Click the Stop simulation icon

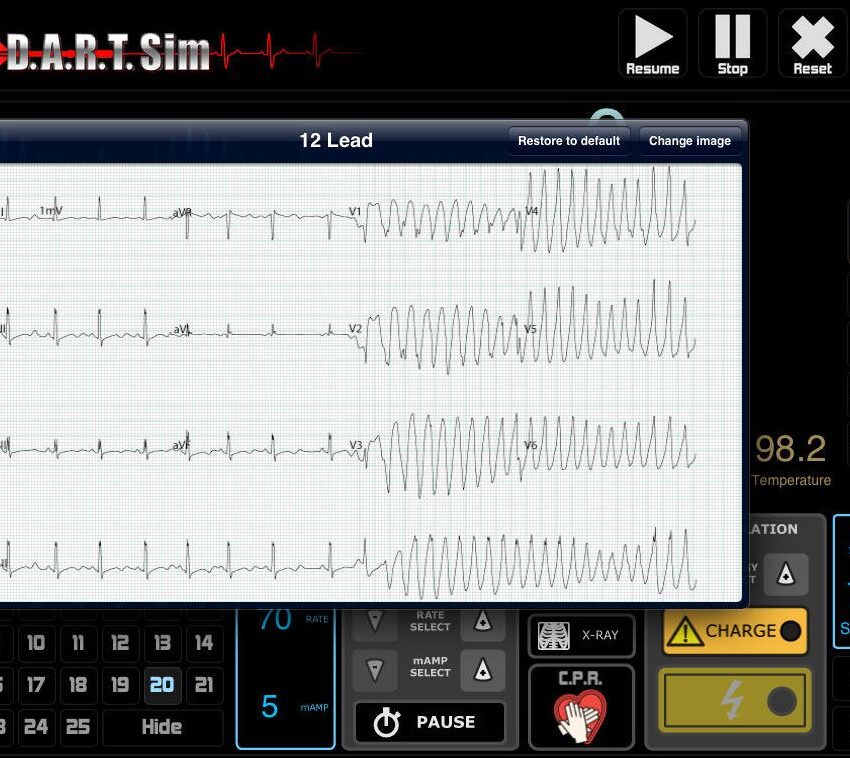point(732,43)
